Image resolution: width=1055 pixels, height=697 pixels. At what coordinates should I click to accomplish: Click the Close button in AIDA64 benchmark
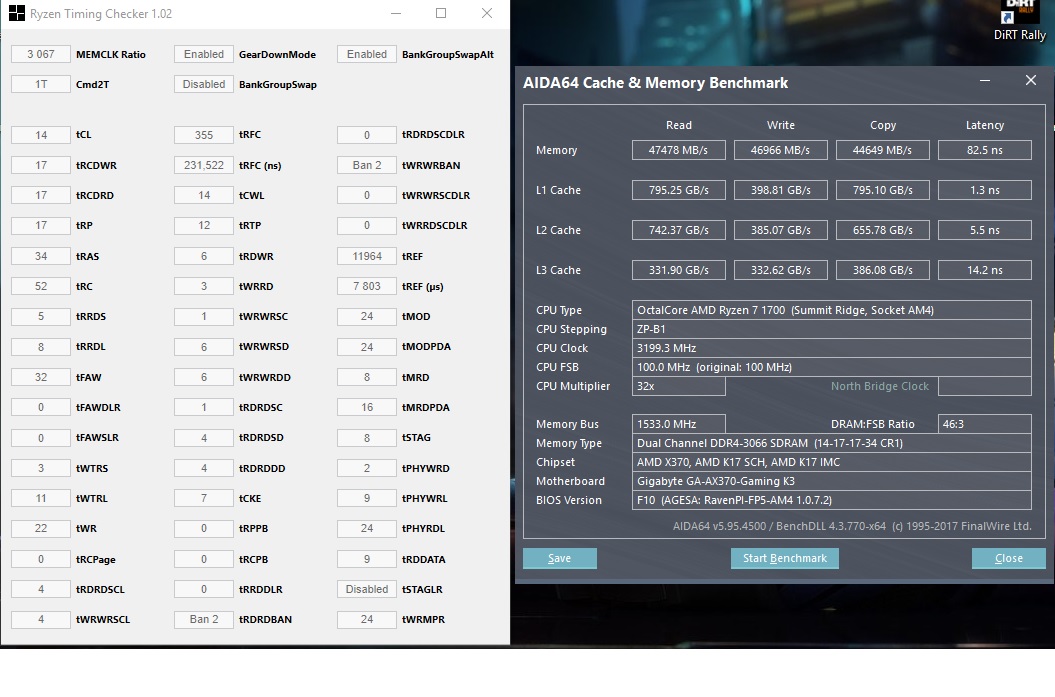(1009, 558)
